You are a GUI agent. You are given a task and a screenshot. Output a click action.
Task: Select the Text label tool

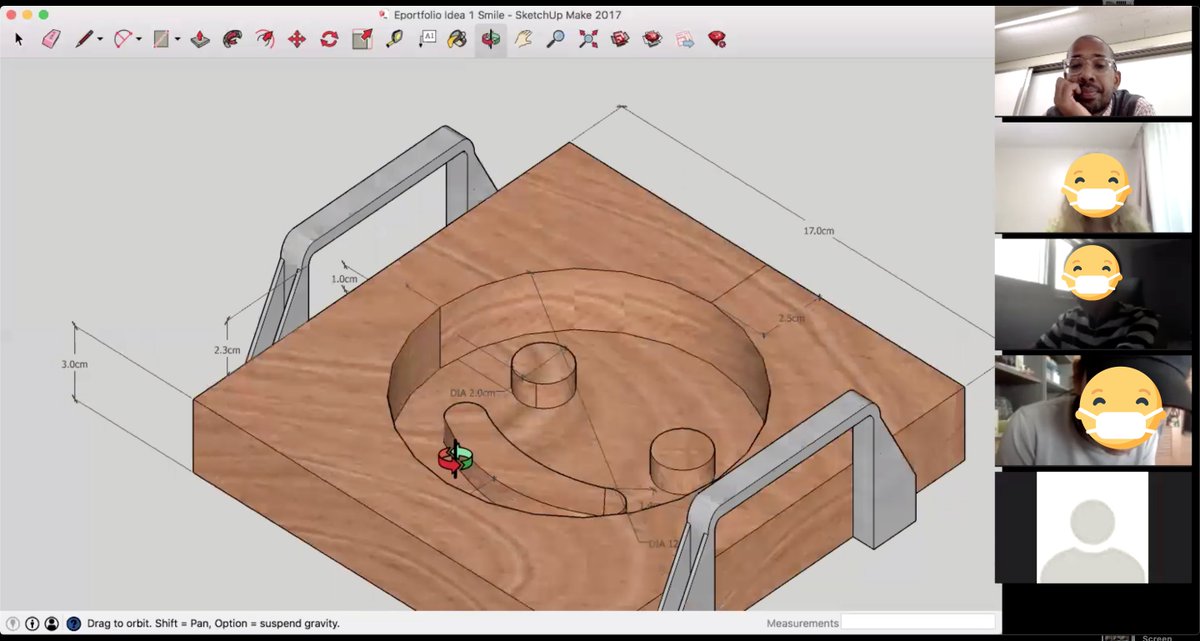click(x=427, y=39)
